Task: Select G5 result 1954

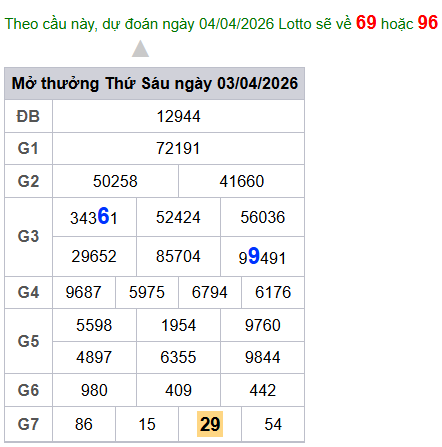Action: tap(178, 325)
